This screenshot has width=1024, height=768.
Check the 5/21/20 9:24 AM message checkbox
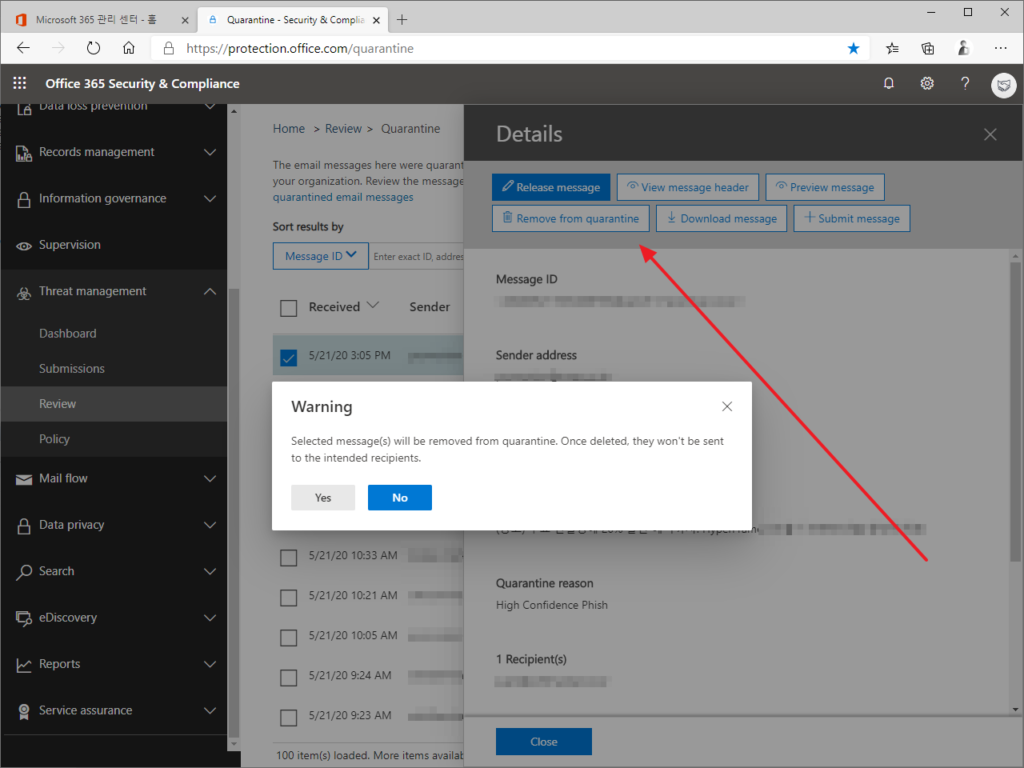289,676
